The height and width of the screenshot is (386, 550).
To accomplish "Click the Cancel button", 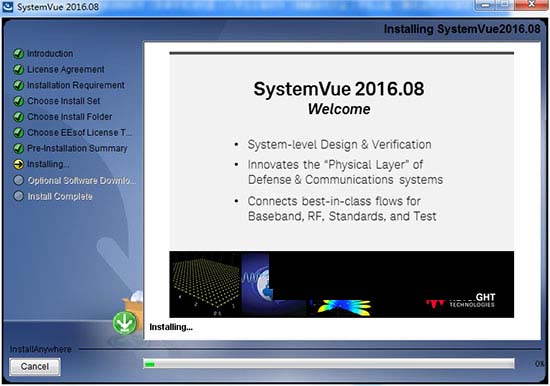I will (x=34, y=367).
